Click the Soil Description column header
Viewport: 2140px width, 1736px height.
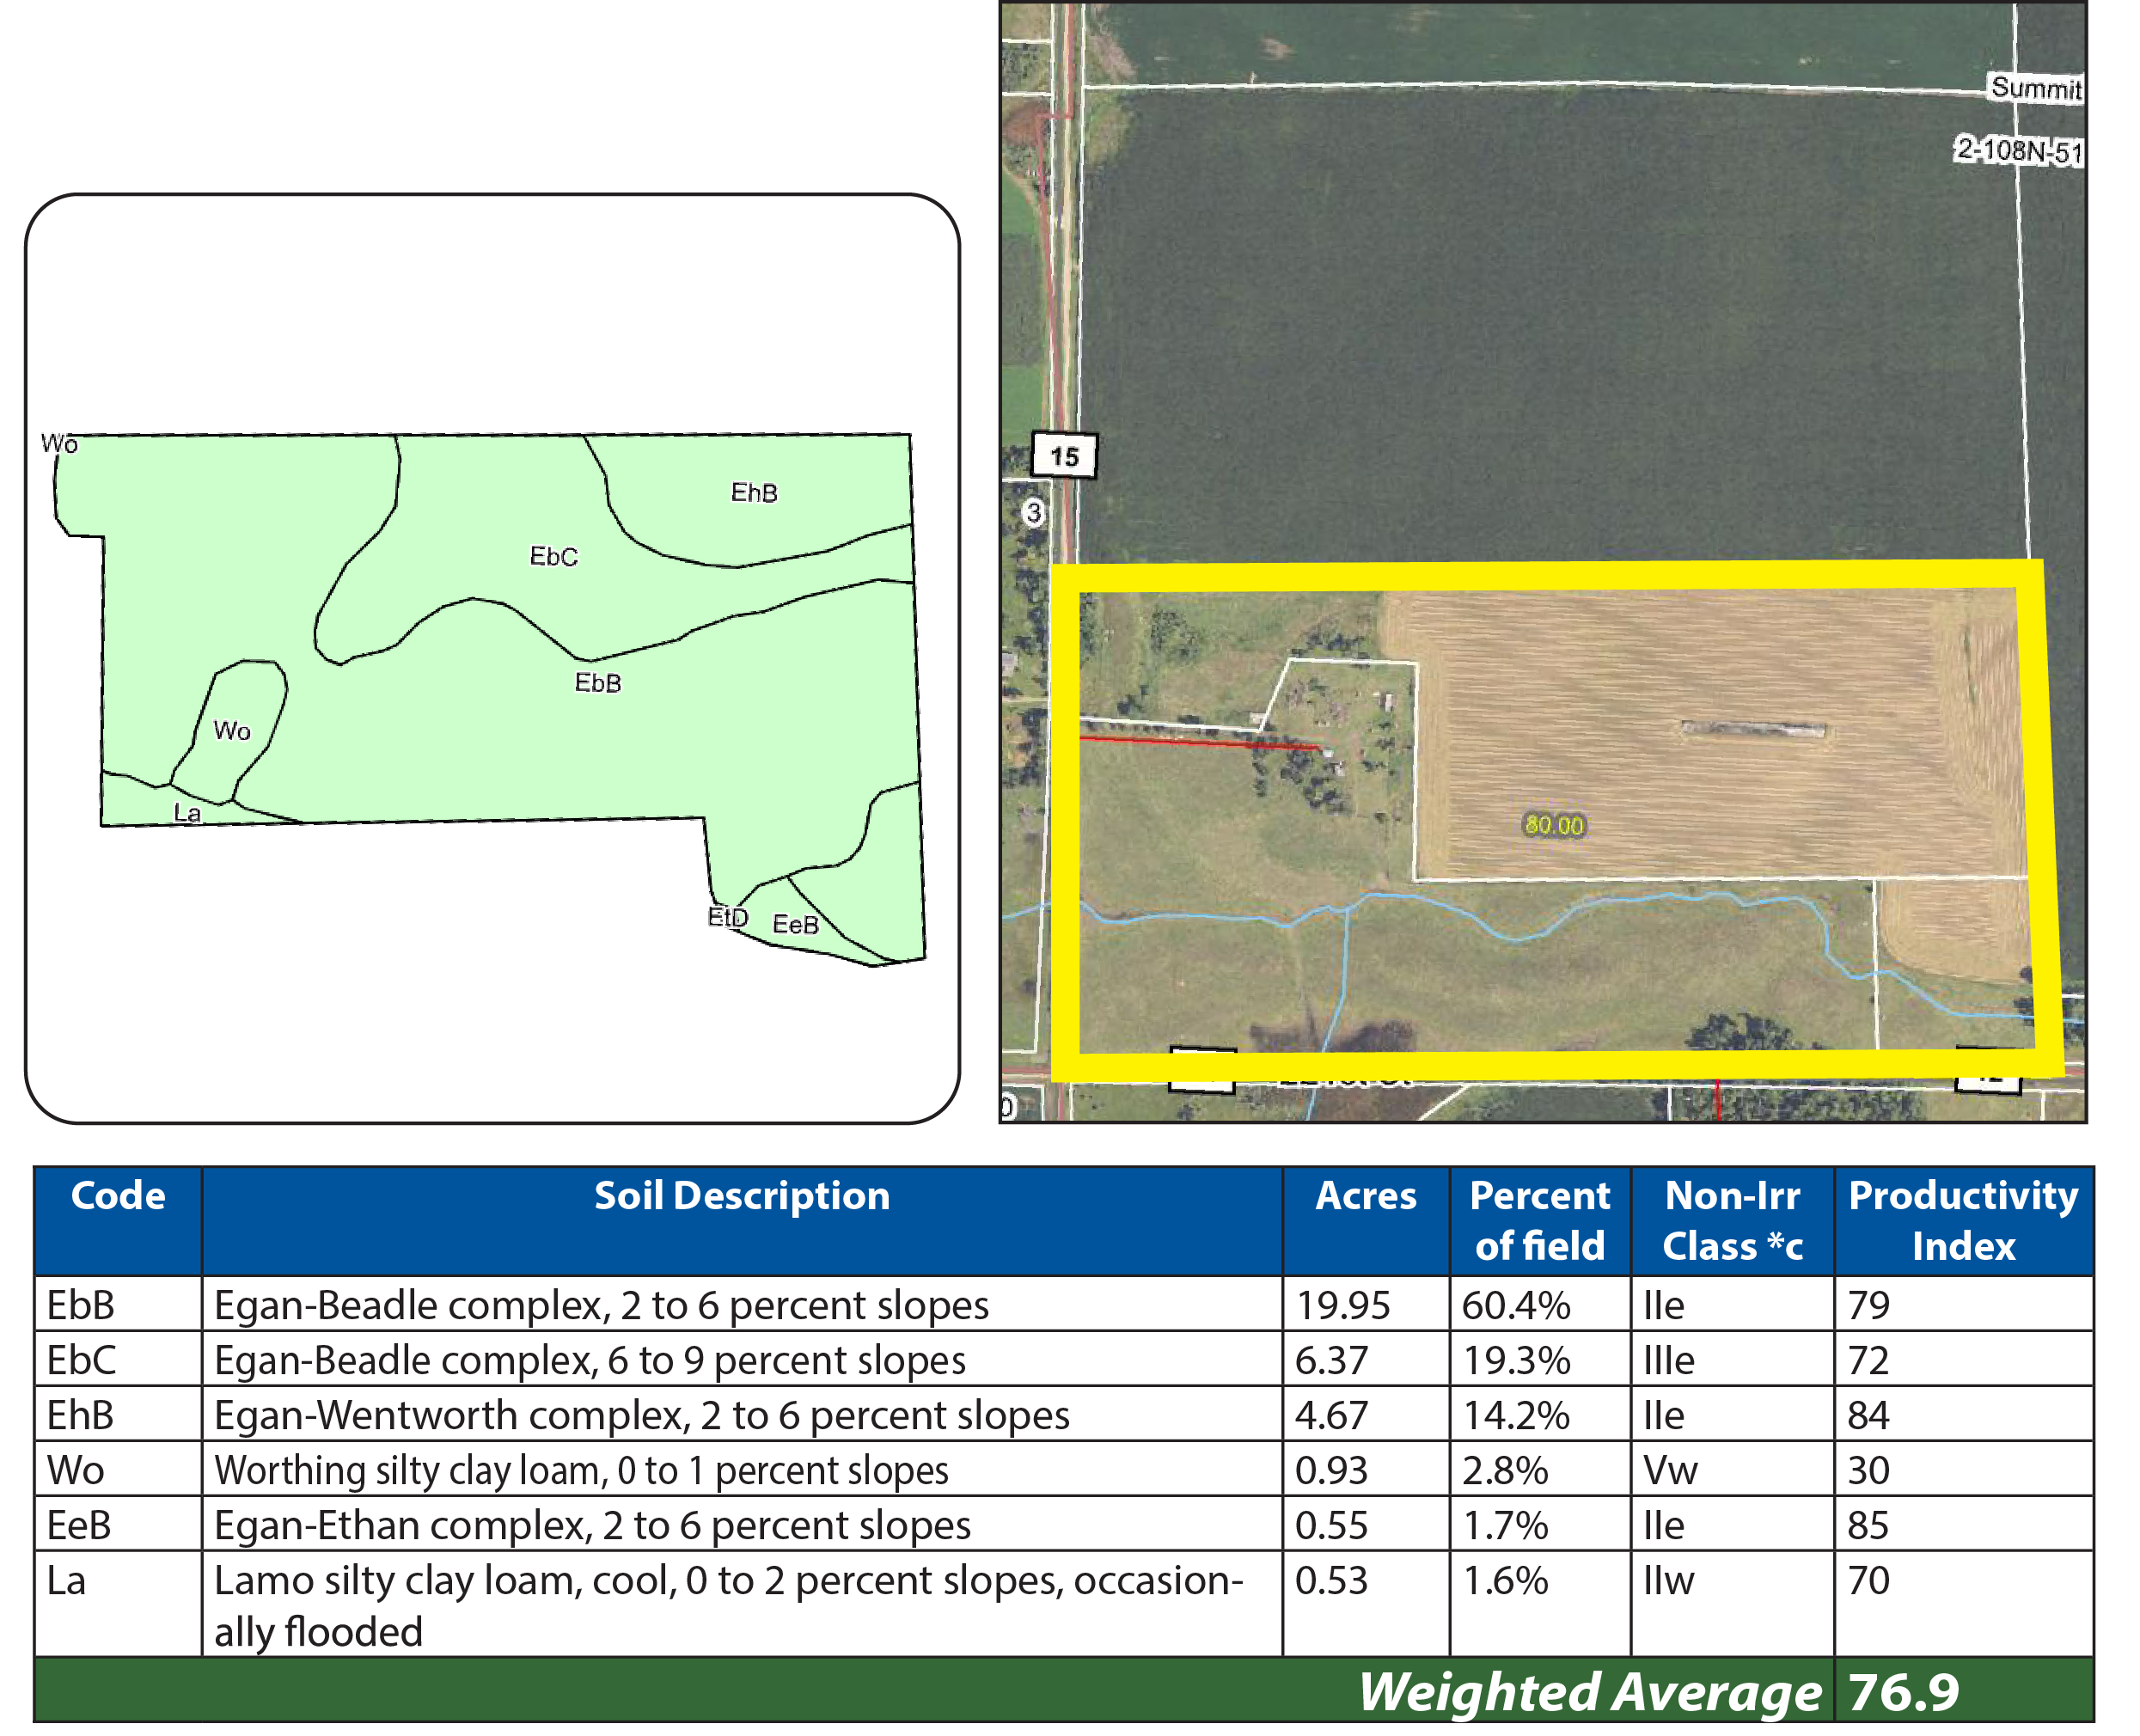pos(741,1196)
